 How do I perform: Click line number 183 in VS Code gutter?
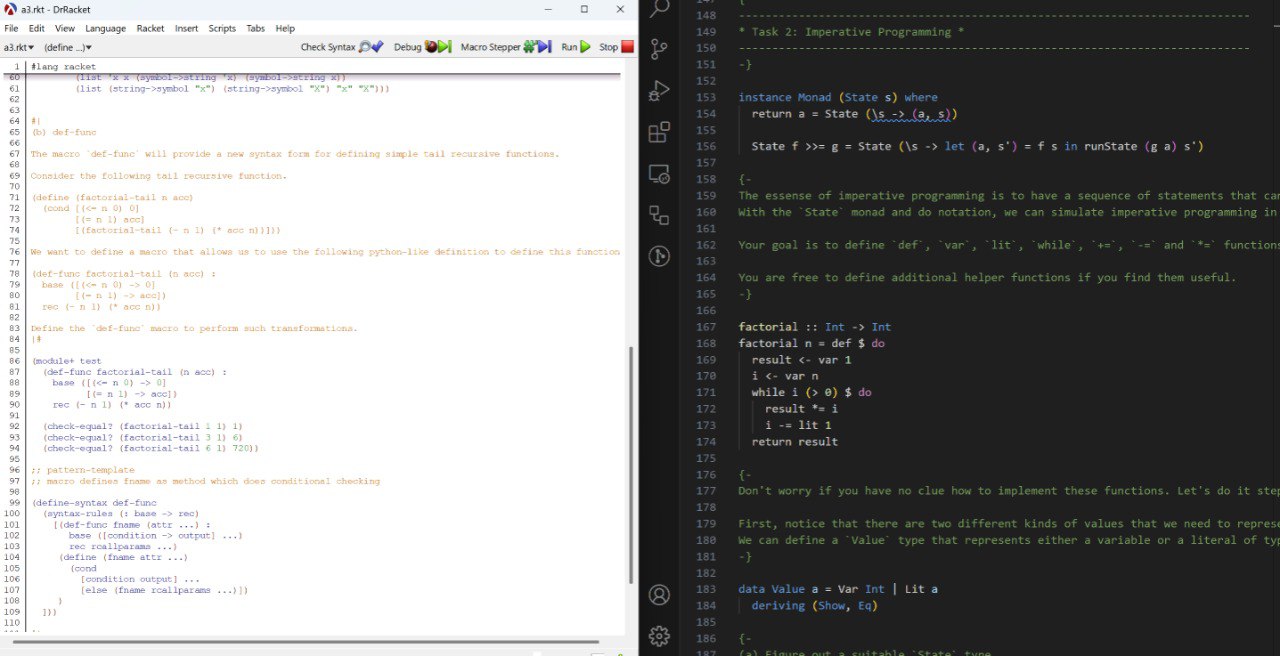(704, 589)
